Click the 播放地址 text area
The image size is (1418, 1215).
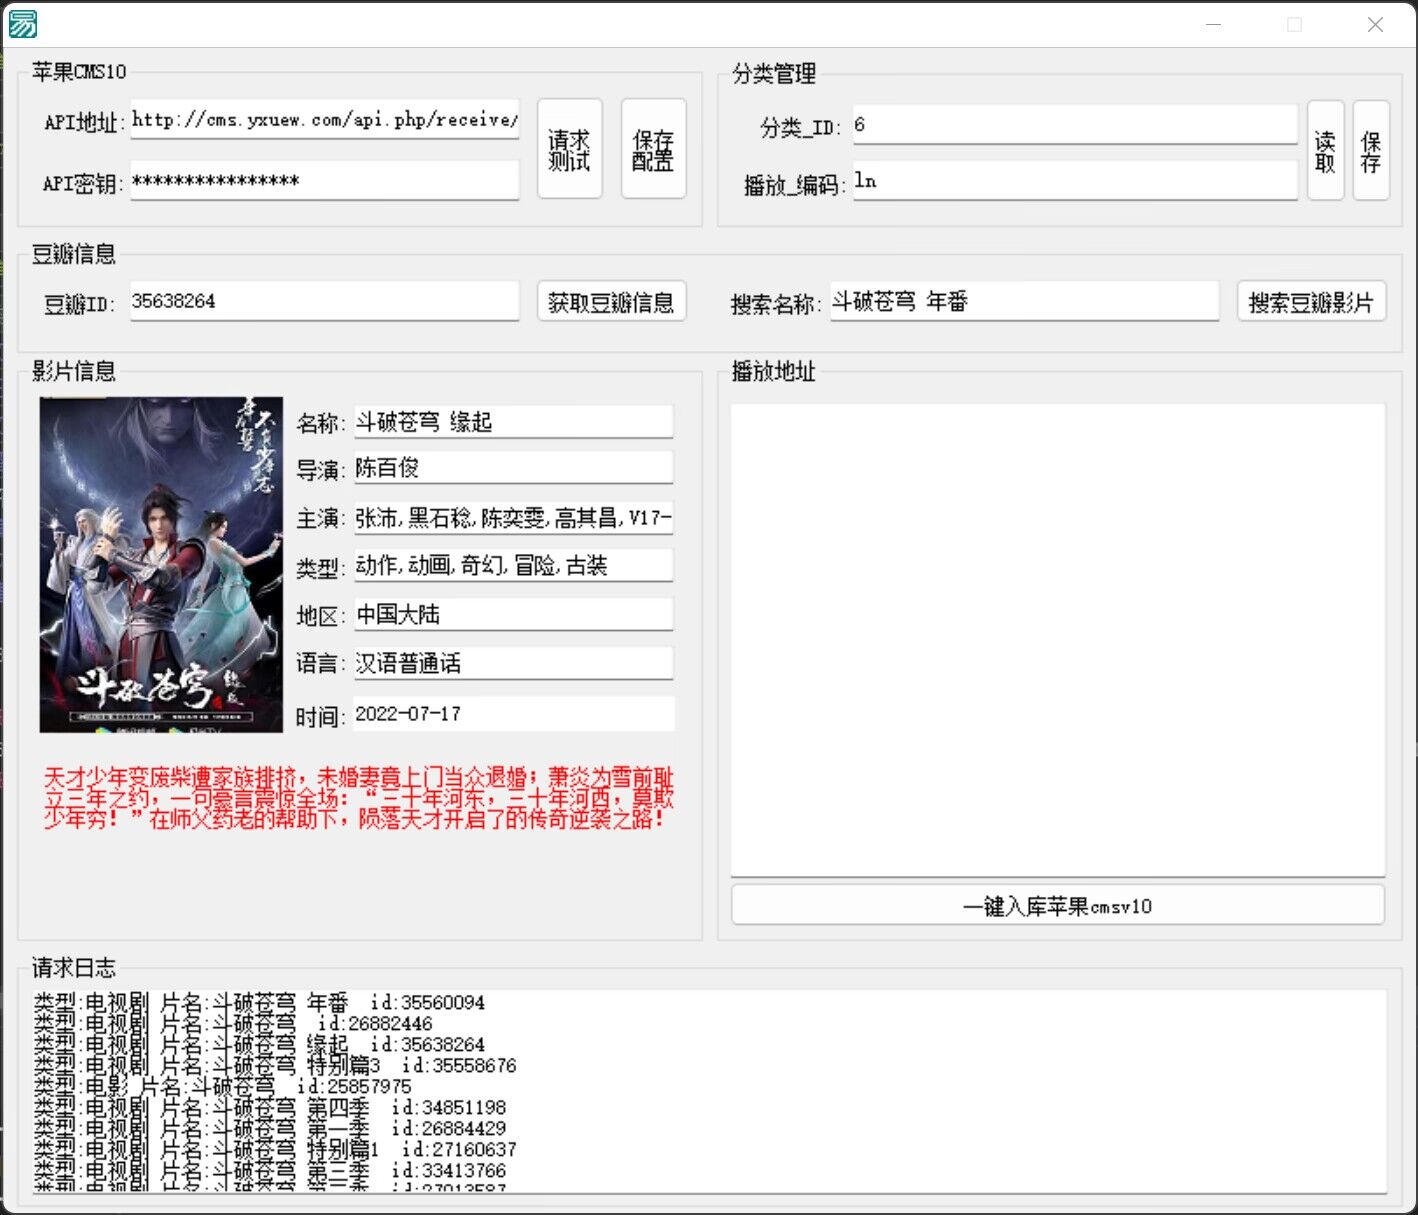(1058, 640)
